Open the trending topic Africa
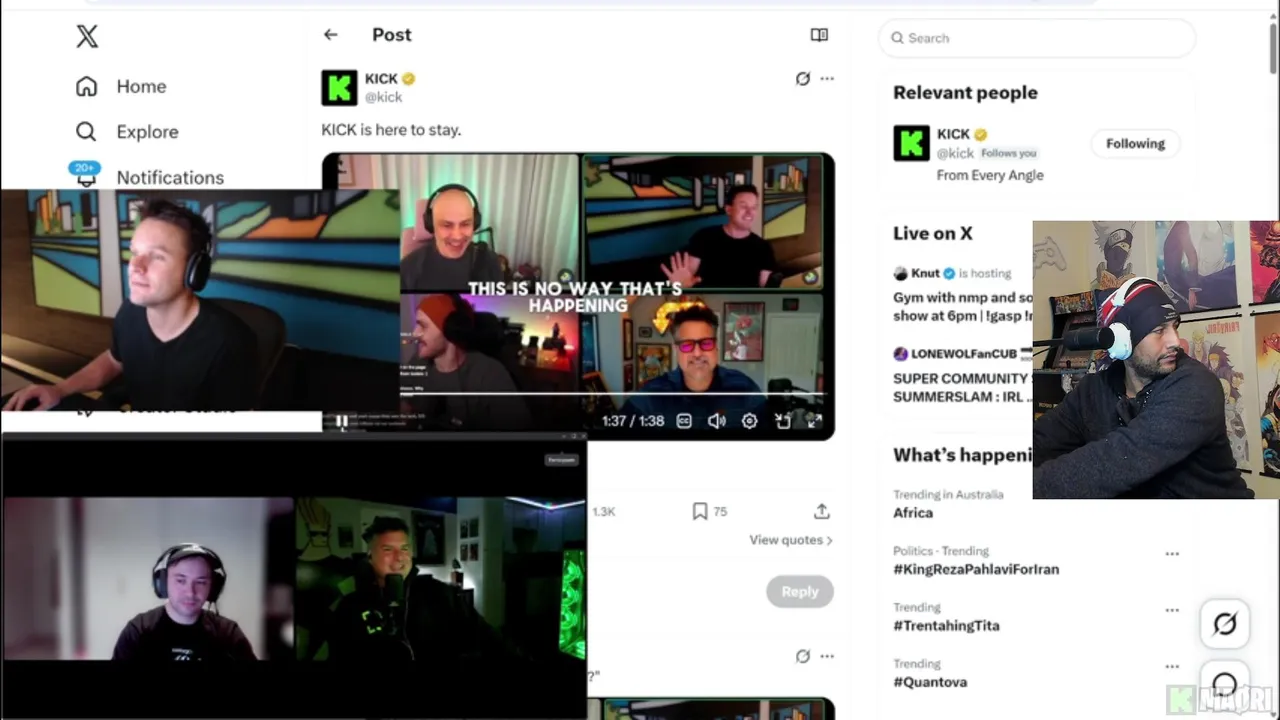The width and height of the screenshot is (1280, 720). pos(913,512)
